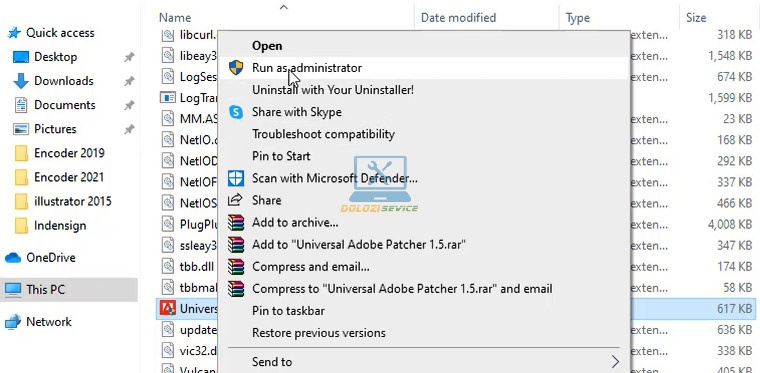Select This PC in navigation pane
Image resolution: width=760 pixels, height=373 pixels.
click(x=69, y=290)
